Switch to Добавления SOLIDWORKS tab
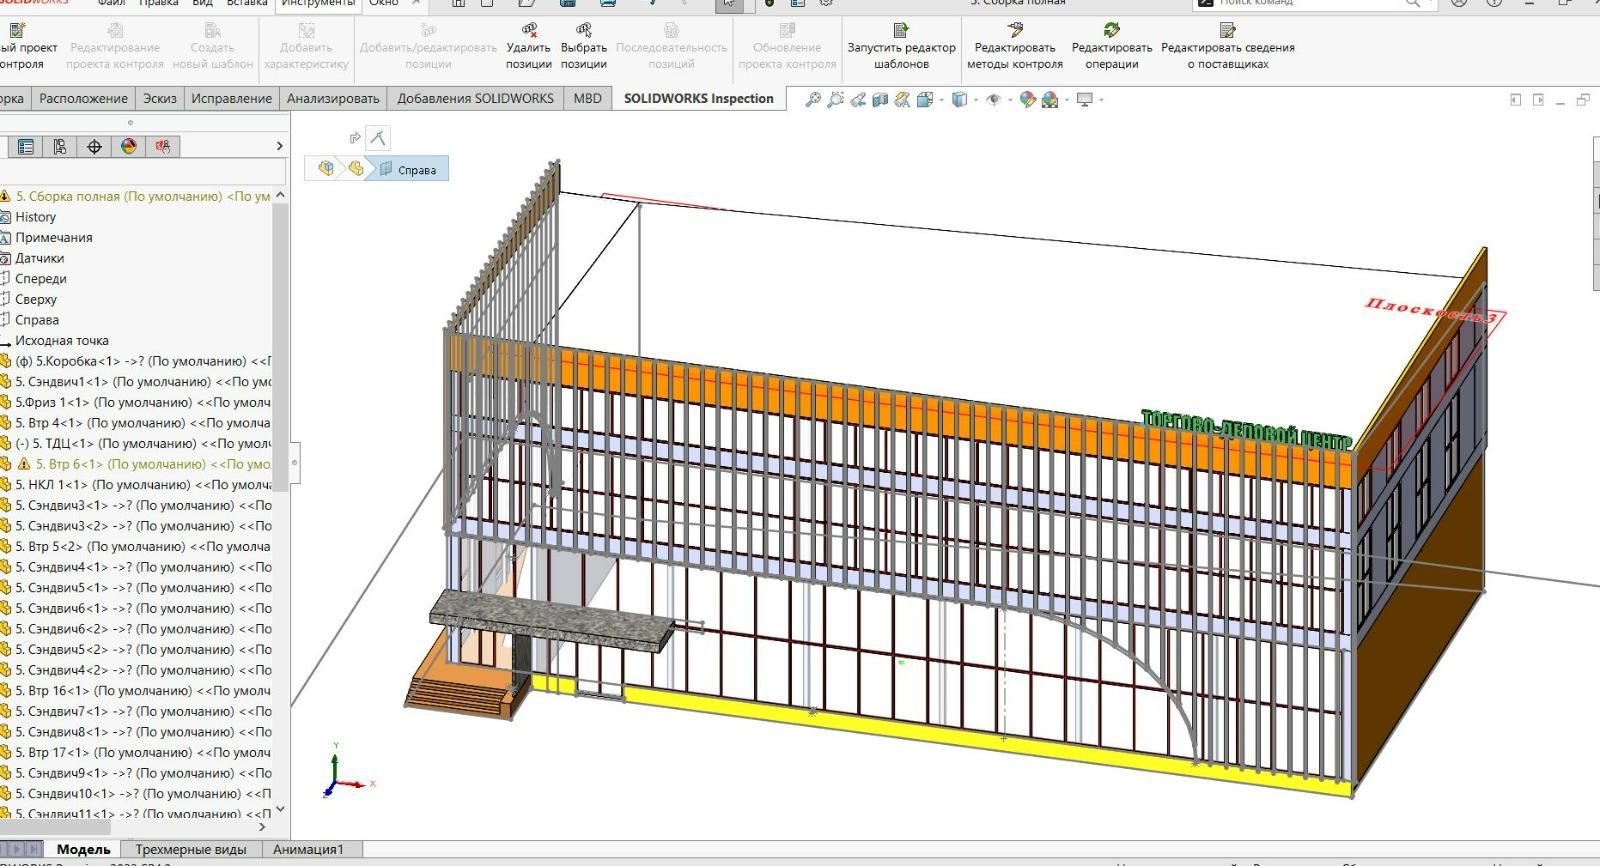The width and height of the screenshot is (1600, 866). click(475, 98)
